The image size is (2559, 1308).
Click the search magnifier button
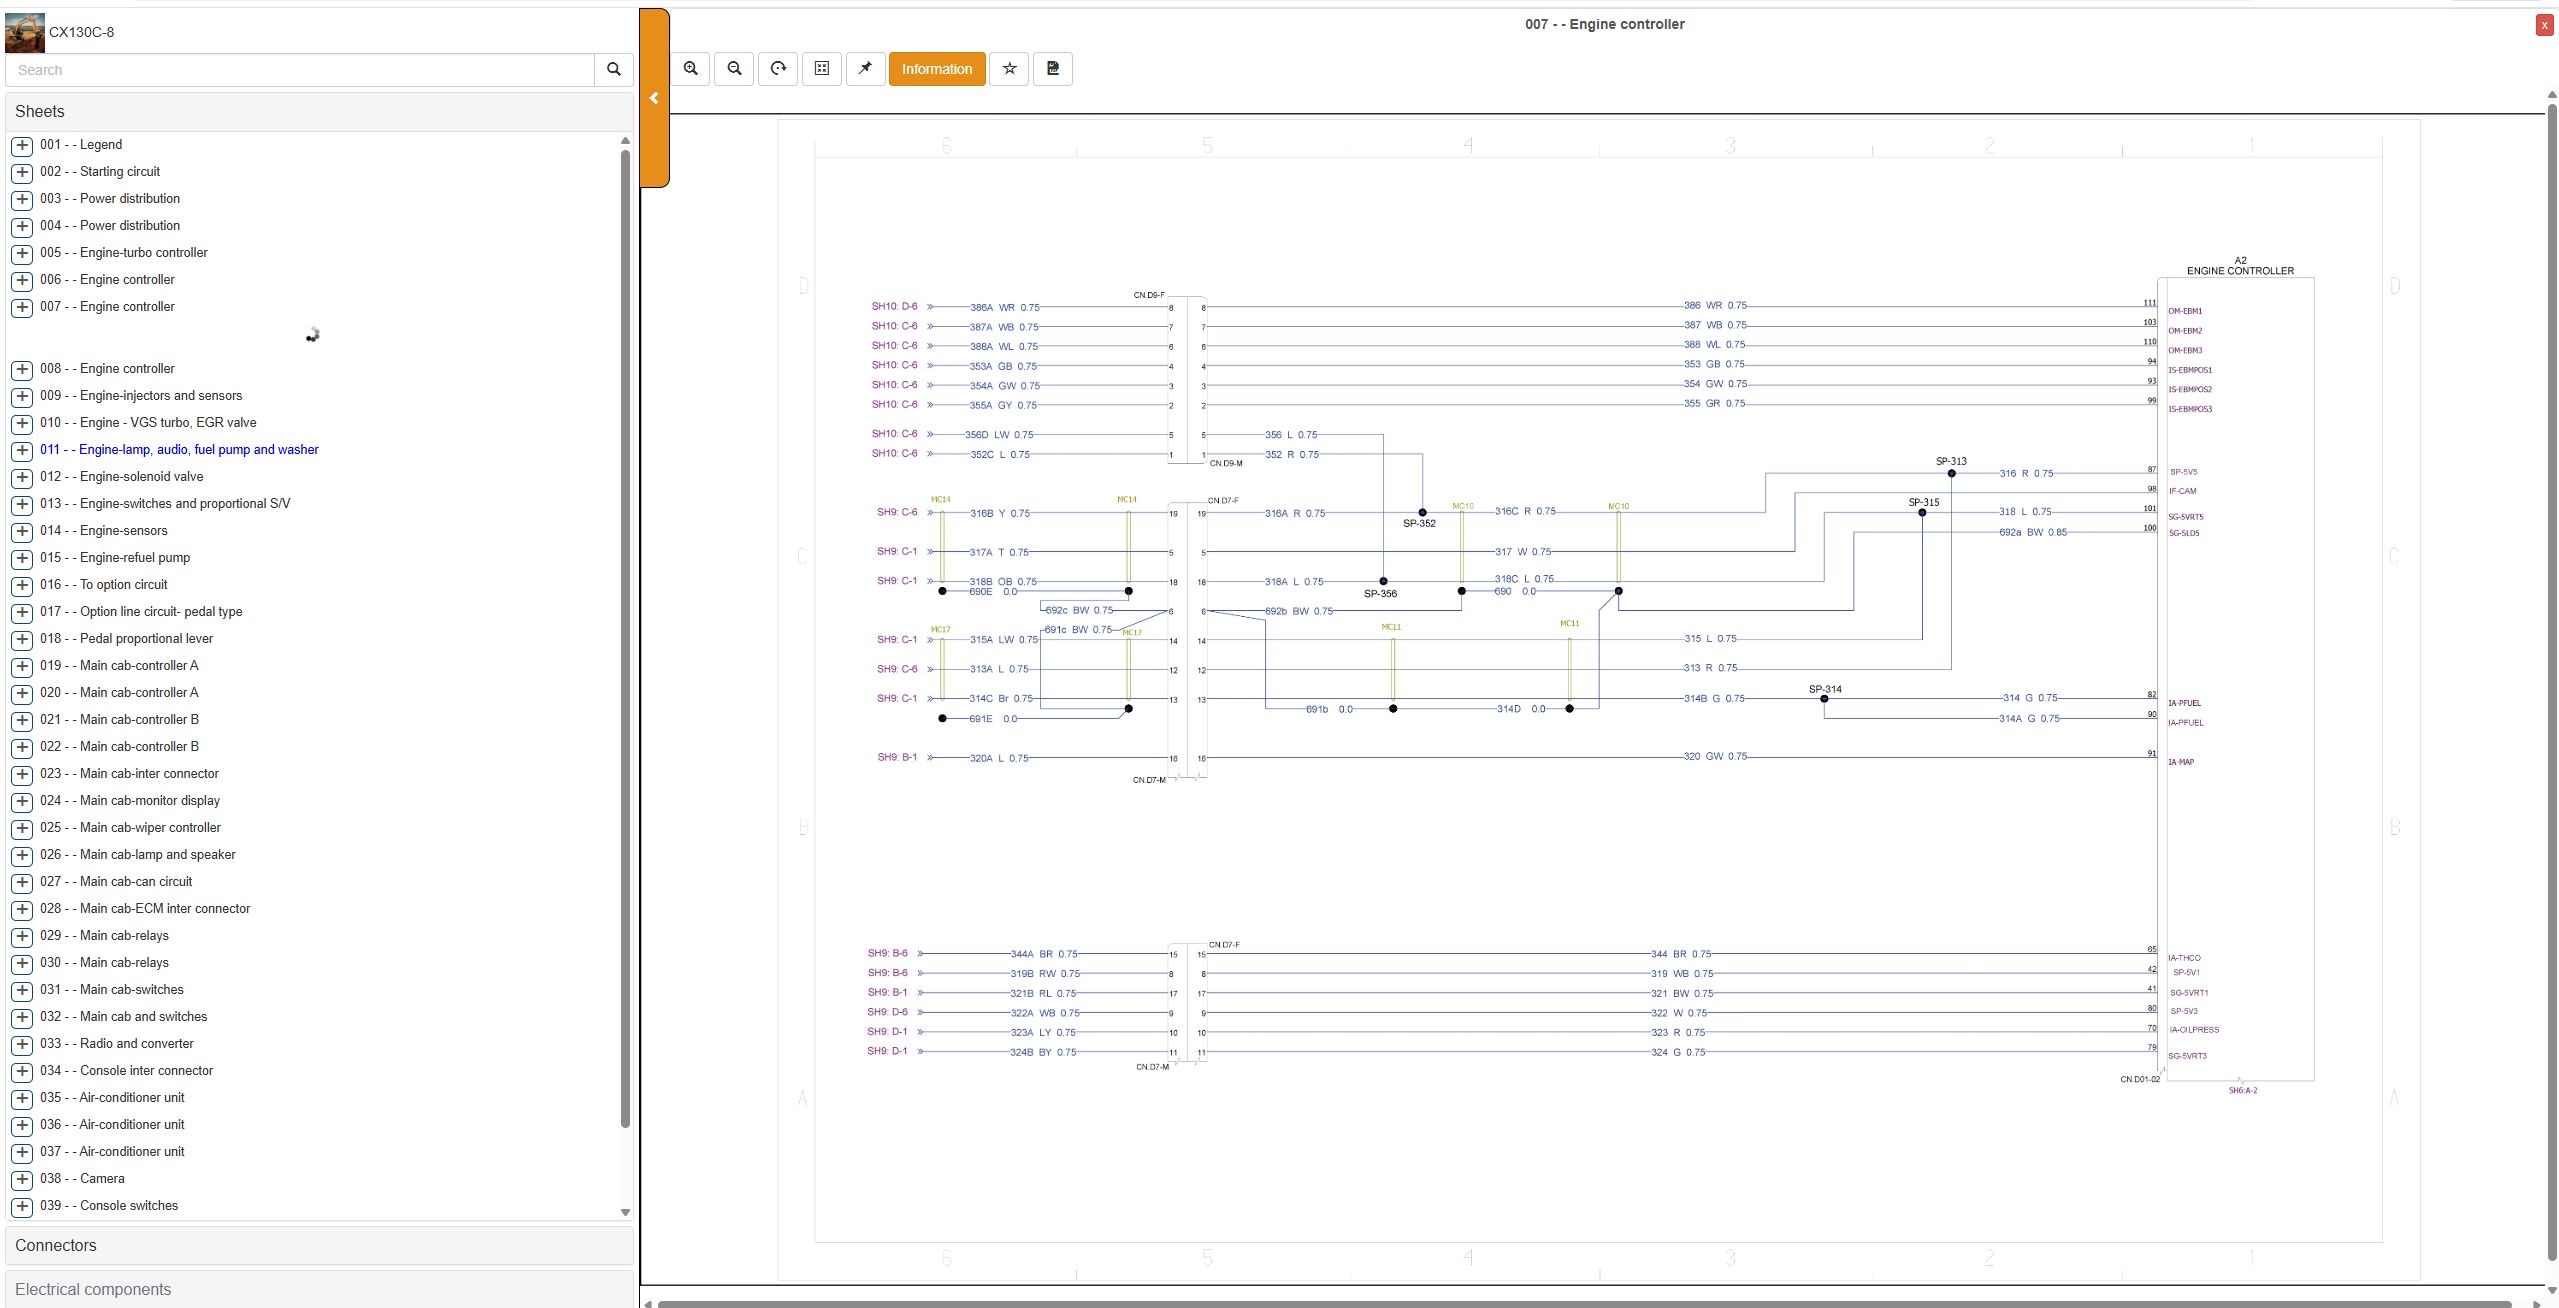pos(614,70)
